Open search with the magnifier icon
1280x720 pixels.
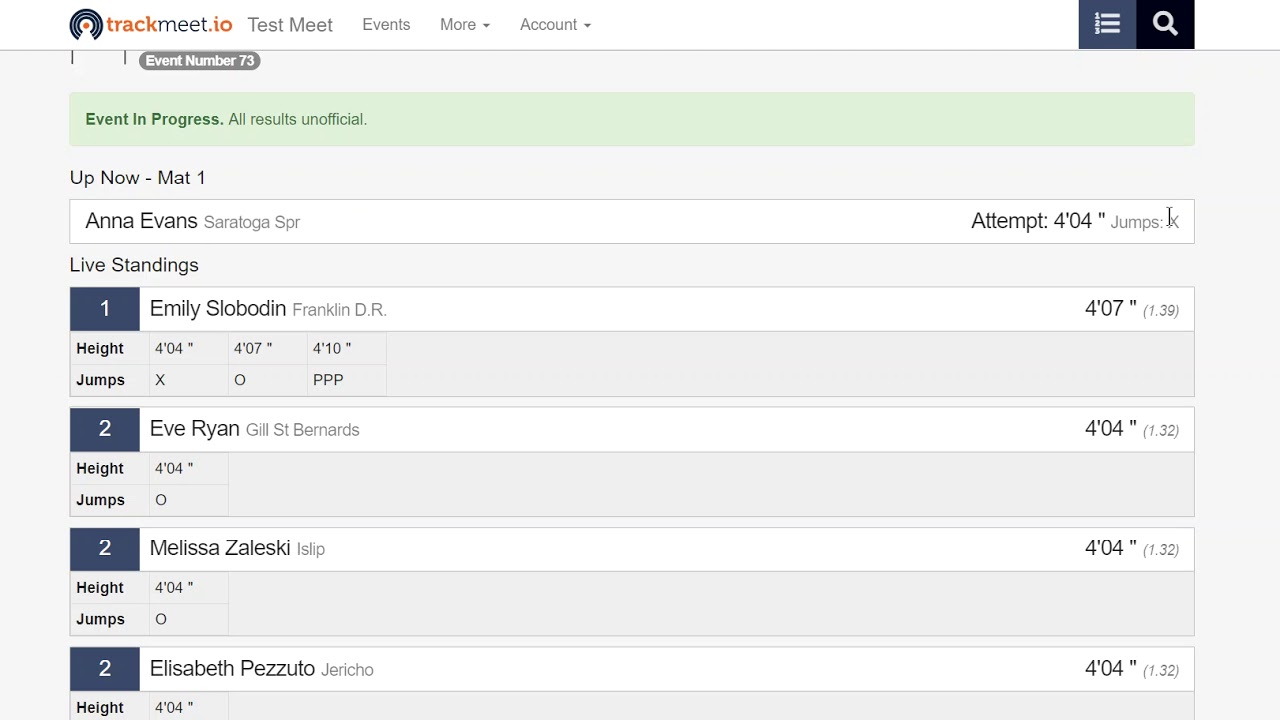pyautogui.click(x=1165, y=24)
